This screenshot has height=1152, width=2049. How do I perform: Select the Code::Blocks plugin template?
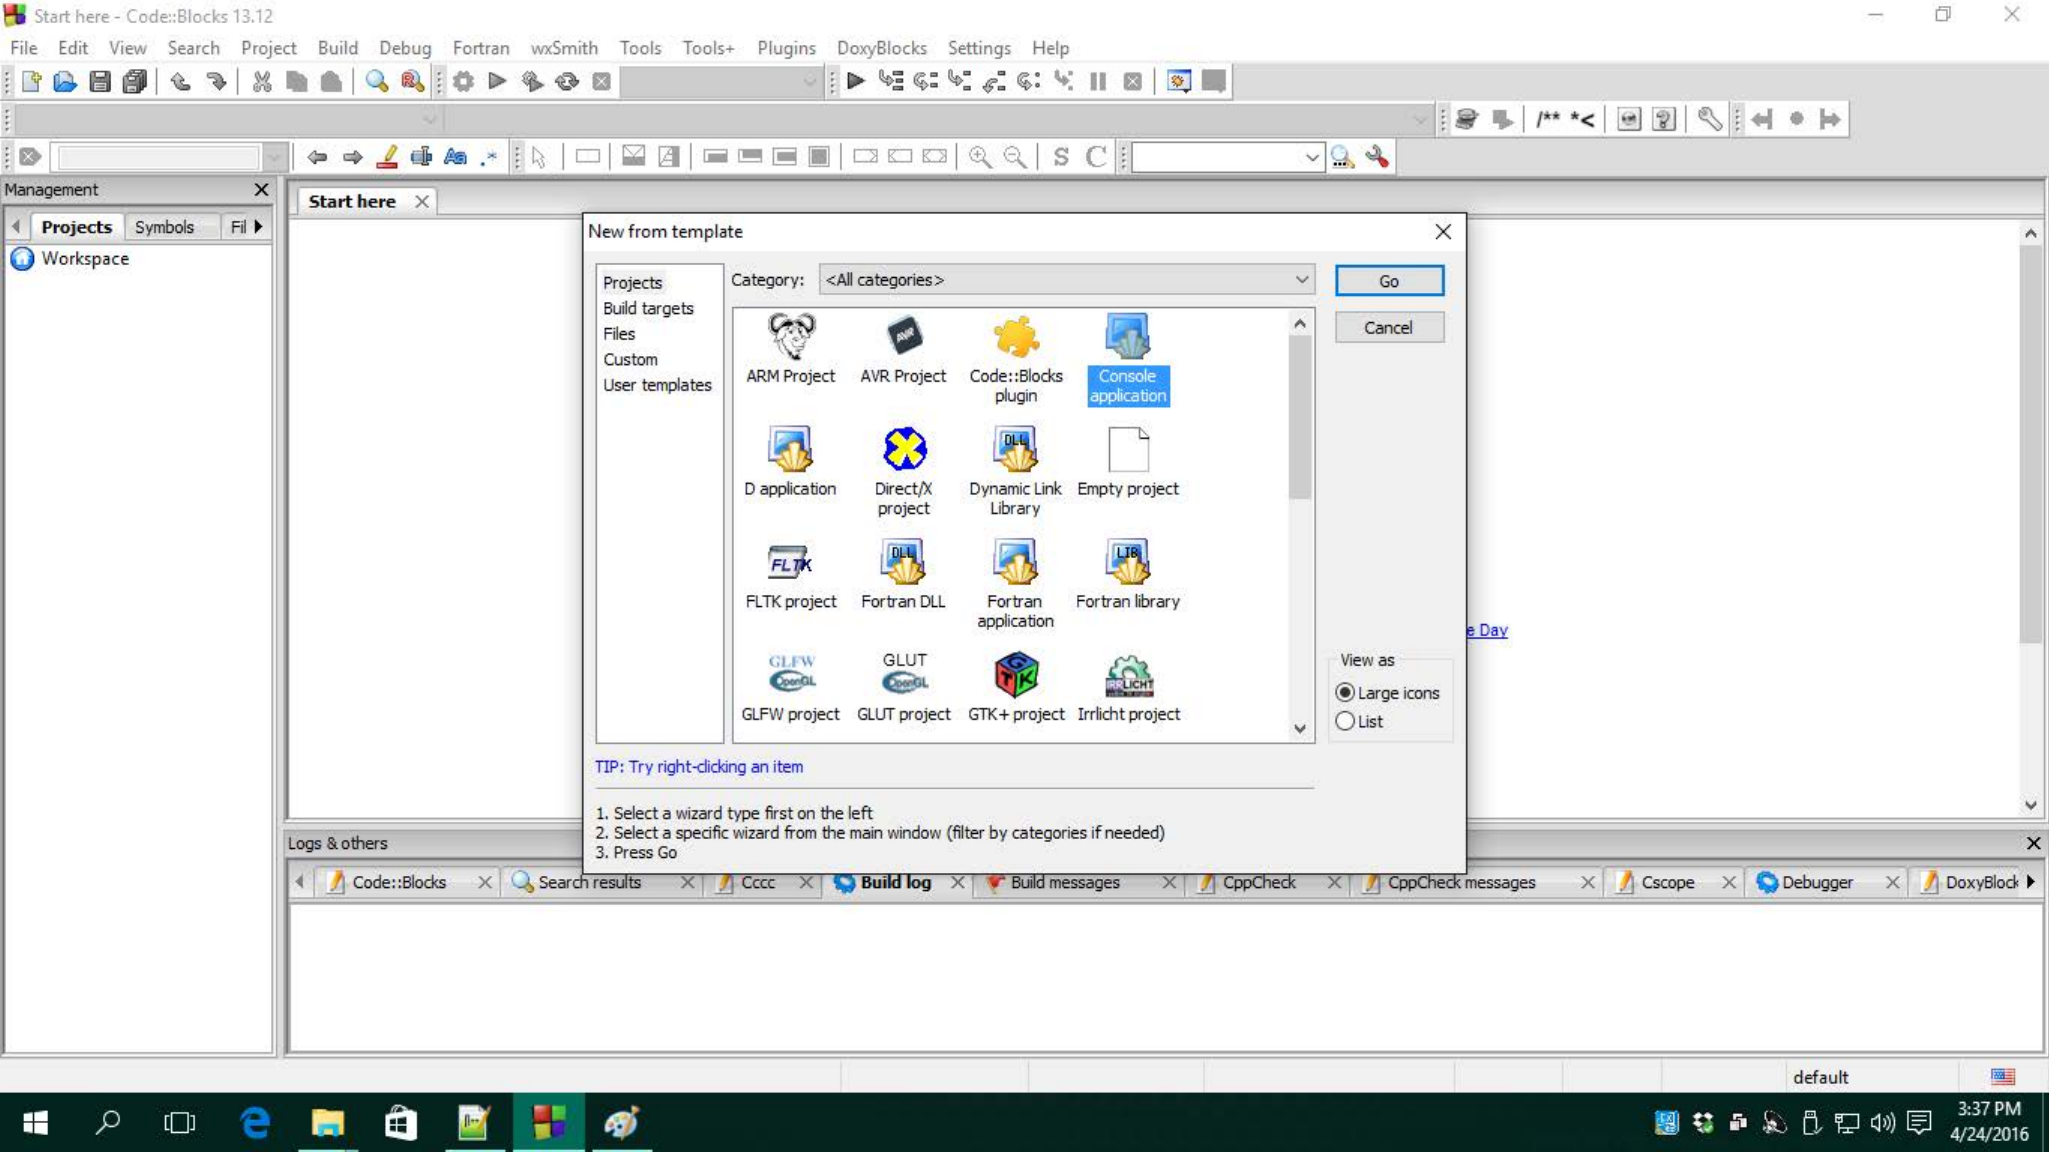click(x=1015, y=338)
